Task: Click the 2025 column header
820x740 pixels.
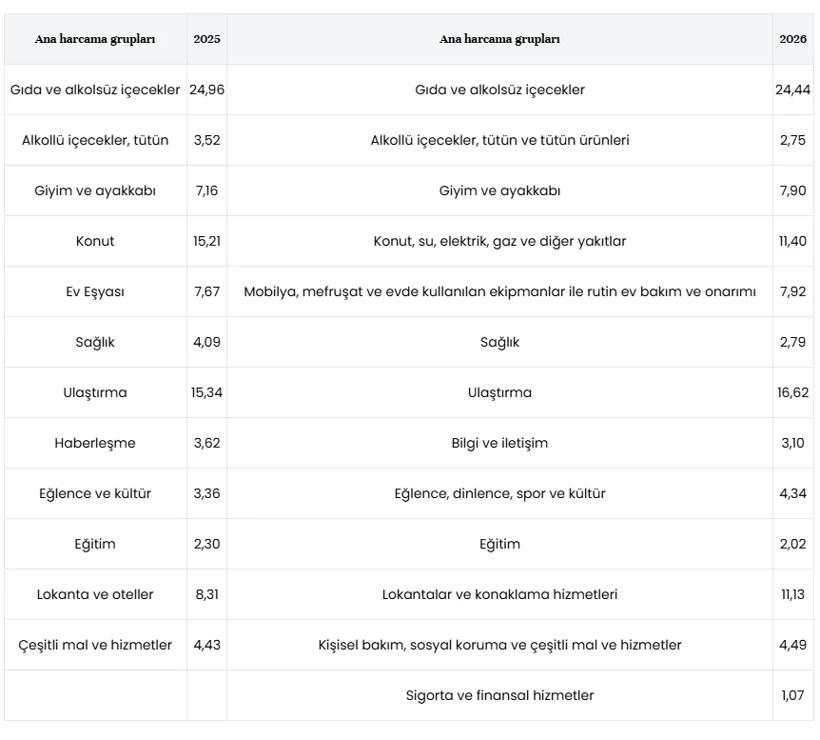Action: pyautogui.click(x=207, y=39)
